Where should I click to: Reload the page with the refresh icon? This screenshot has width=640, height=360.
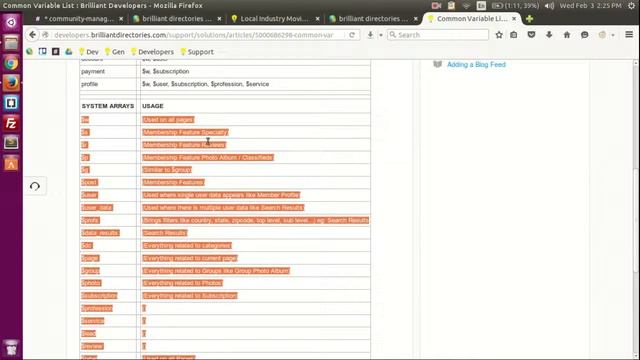(x=352, y=35)
